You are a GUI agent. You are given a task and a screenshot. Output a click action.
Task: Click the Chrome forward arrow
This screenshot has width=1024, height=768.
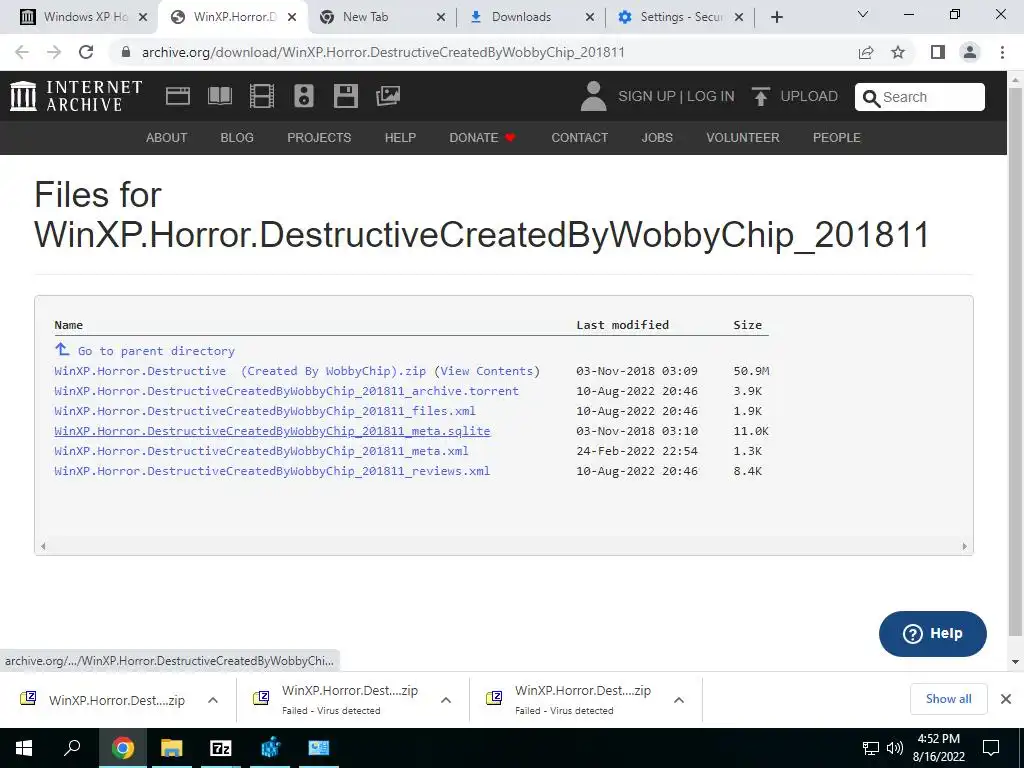[54, 52]
